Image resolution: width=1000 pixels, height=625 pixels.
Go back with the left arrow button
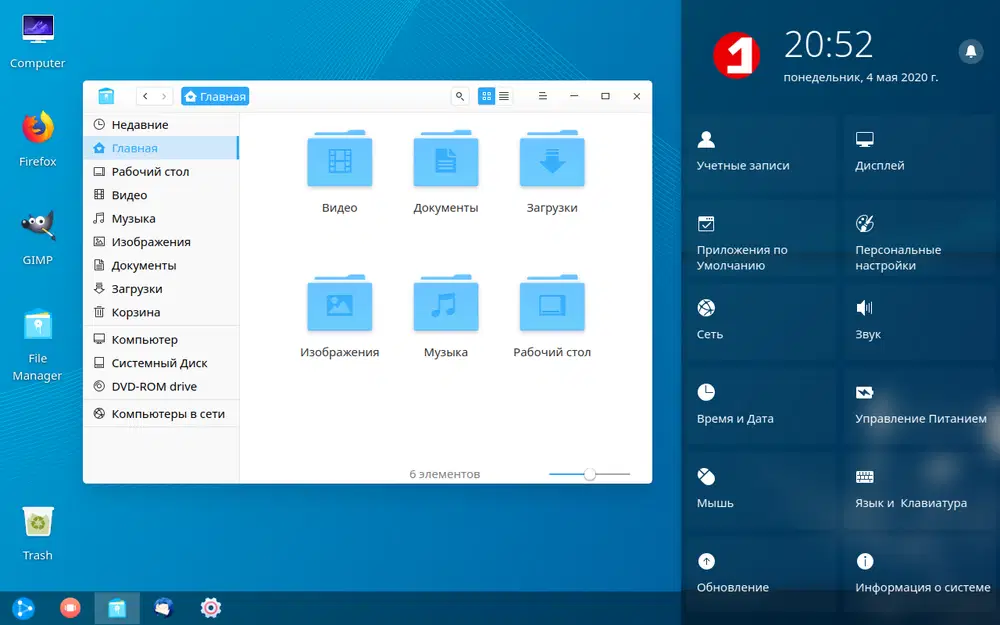click(x=145, y=96)
